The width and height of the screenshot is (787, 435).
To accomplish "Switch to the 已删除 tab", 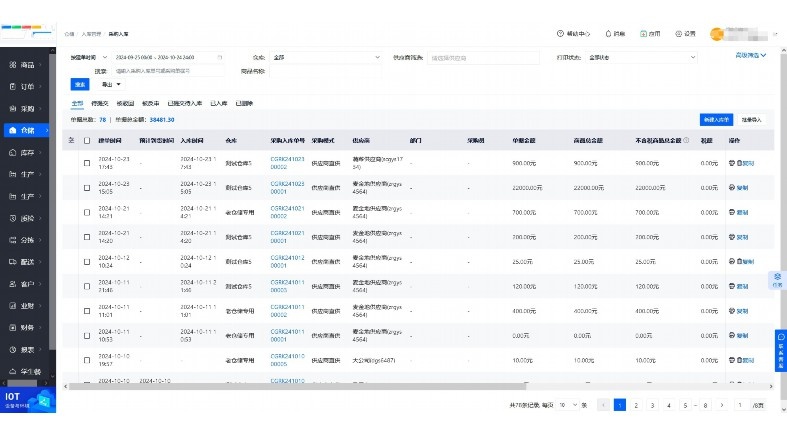I will [x=244, y=103].
